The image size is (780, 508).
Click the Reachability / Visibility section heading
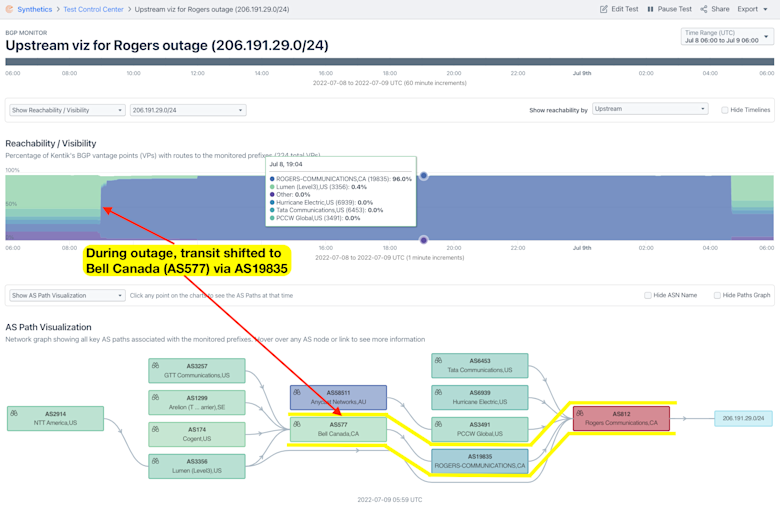tap(51, 143)
